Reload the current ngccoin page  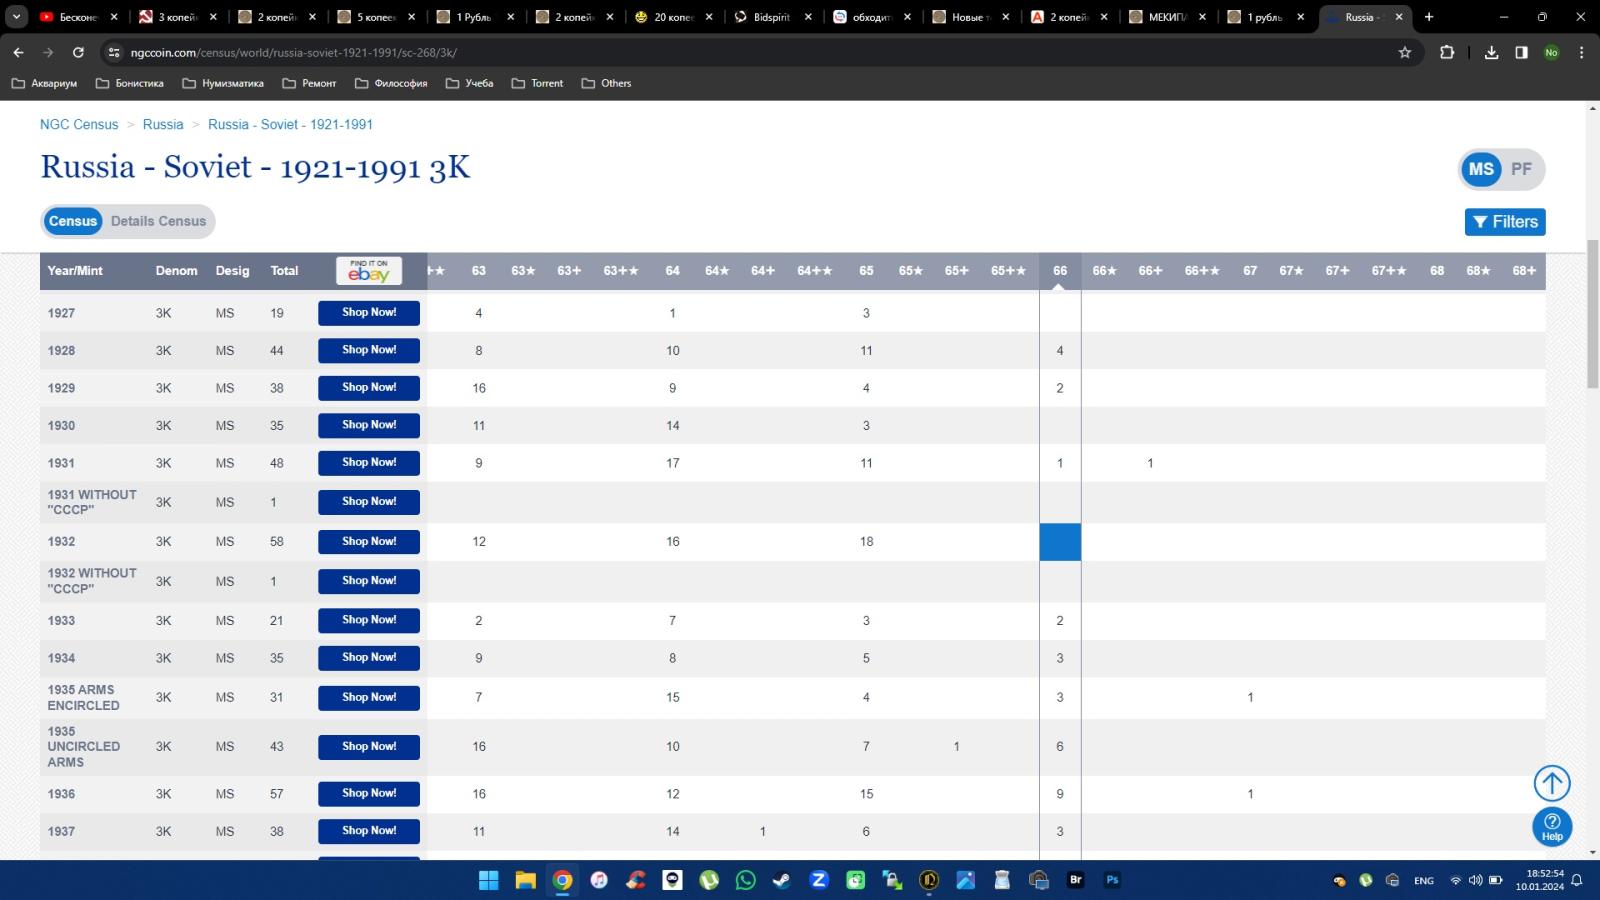tap(78, 52)
